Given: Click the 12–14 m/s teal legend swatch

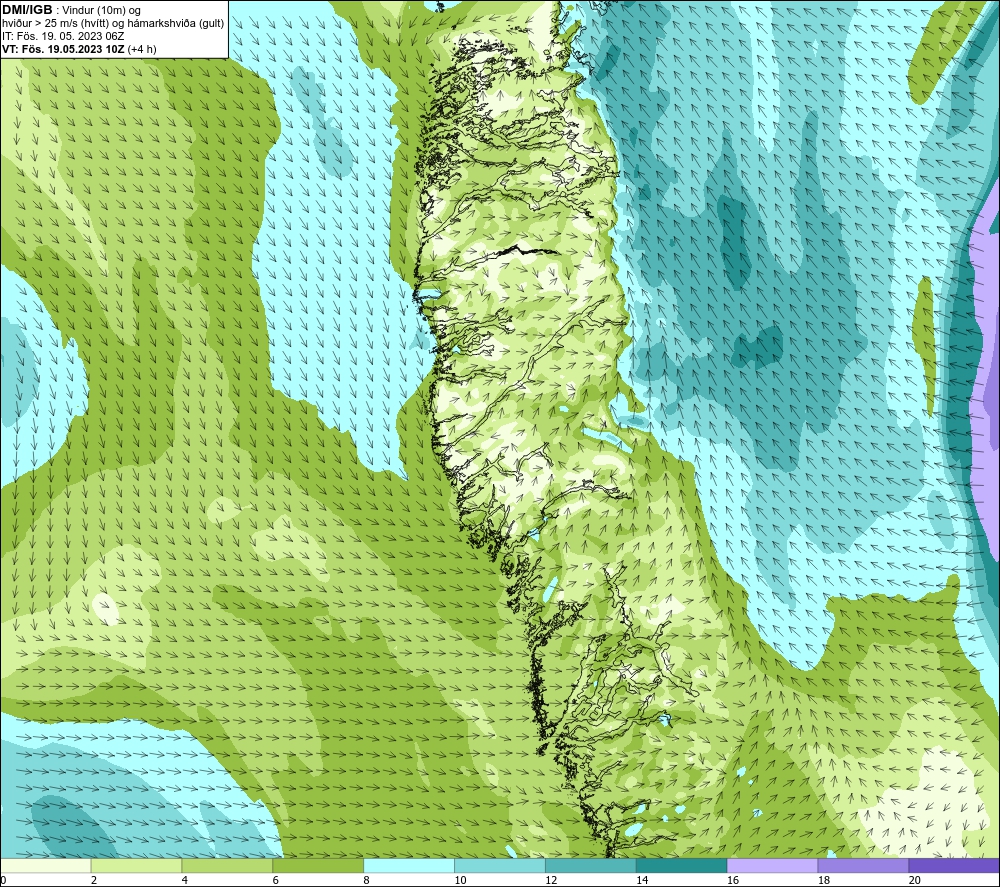Looking at the screenshot, I should [x=591, y=865].
